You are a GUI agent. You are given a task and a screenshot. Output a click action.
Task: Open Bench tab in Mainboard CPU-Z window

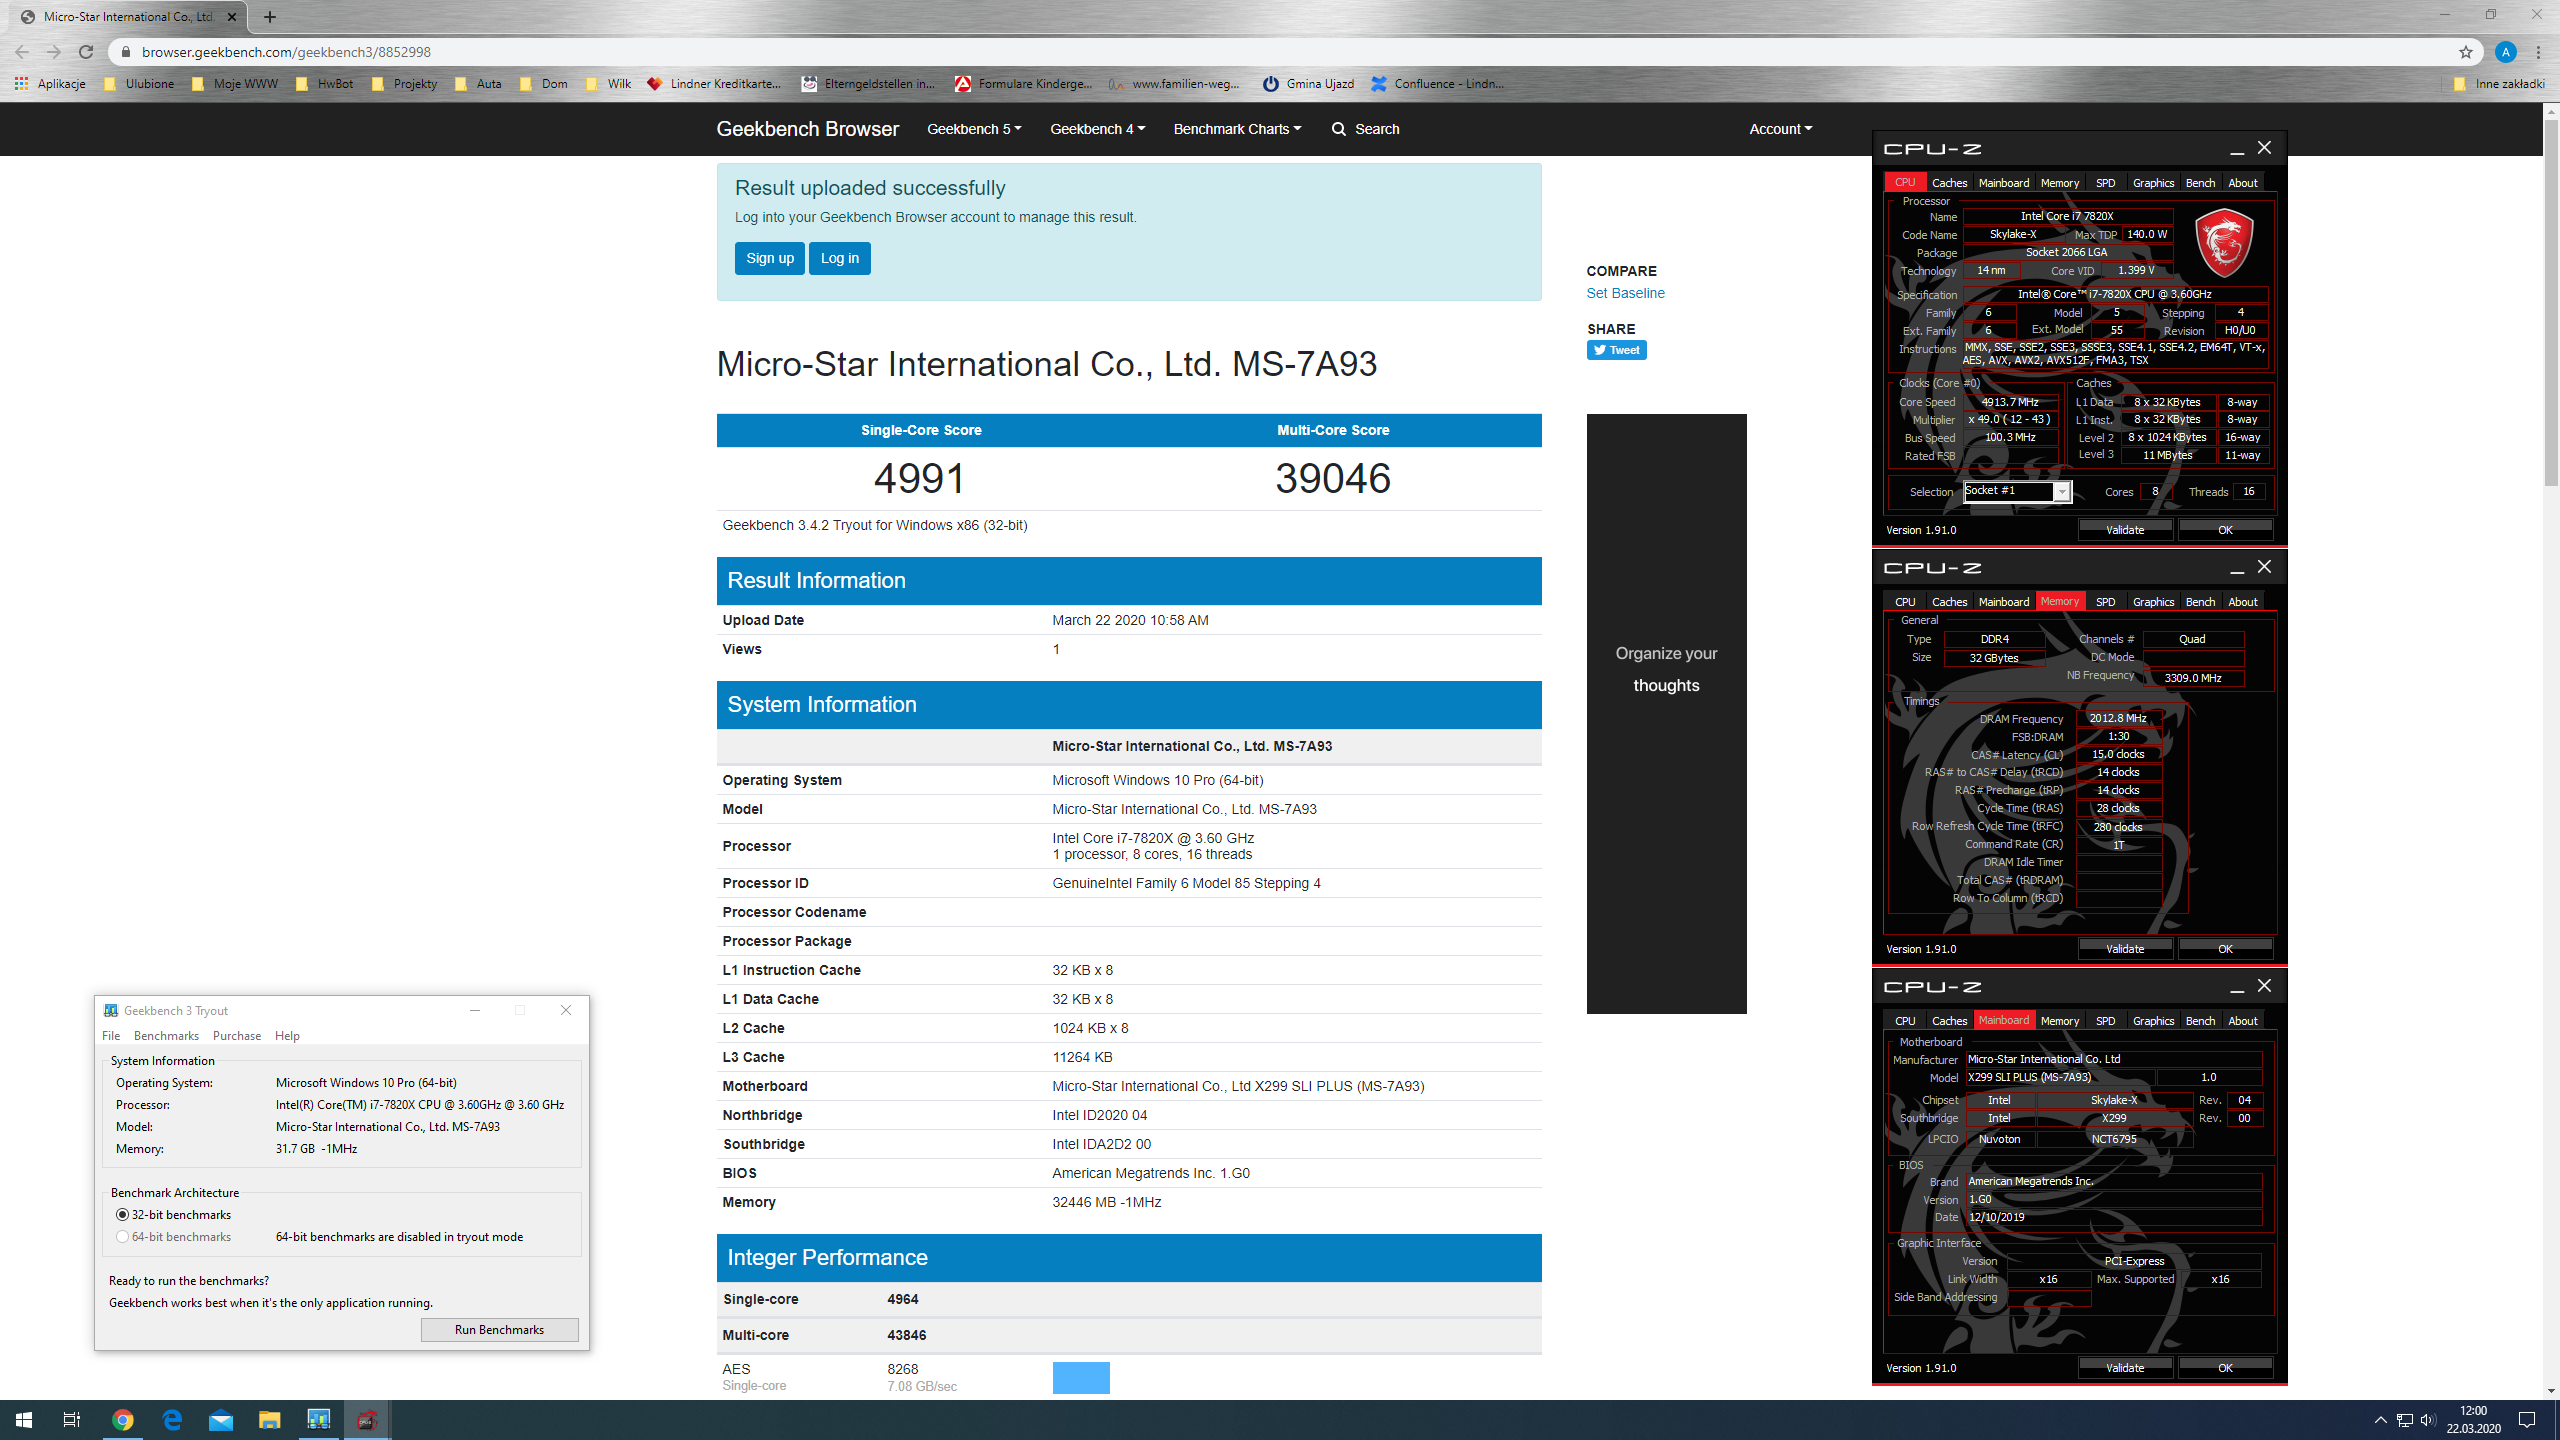2200,1021
